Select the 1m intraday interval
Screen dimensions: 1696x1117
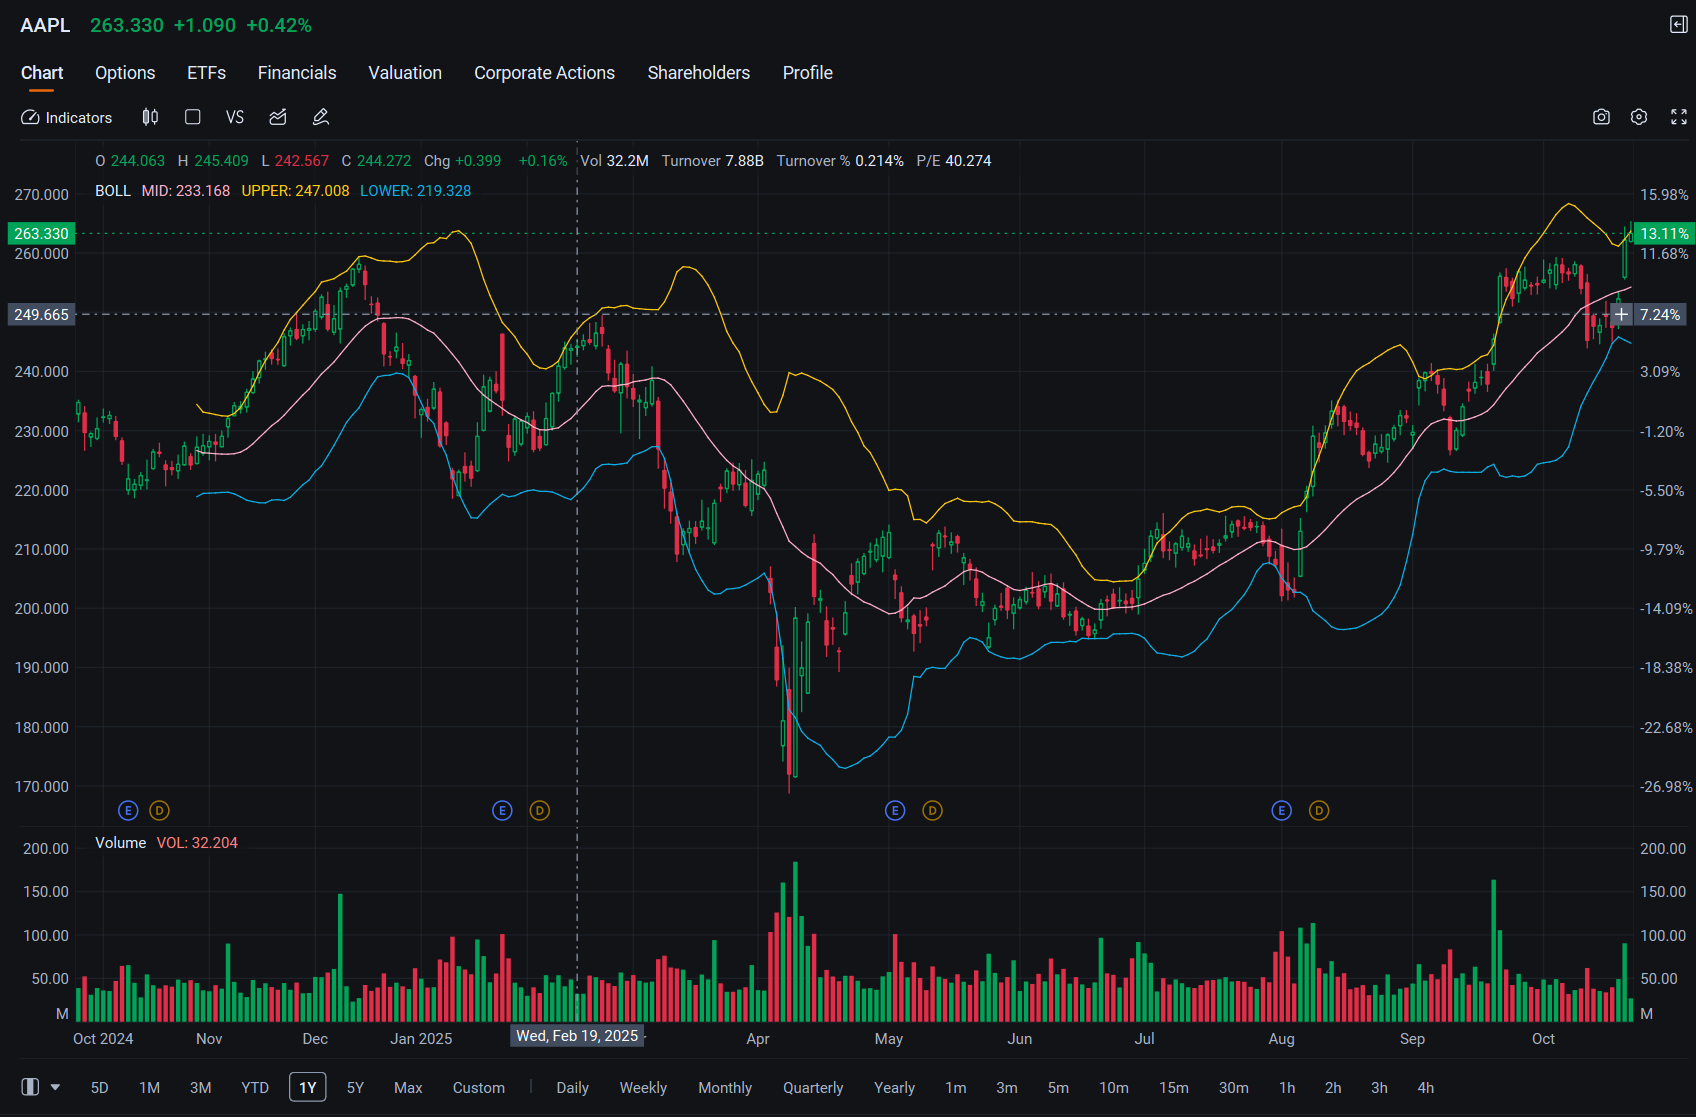point(956,1088)
